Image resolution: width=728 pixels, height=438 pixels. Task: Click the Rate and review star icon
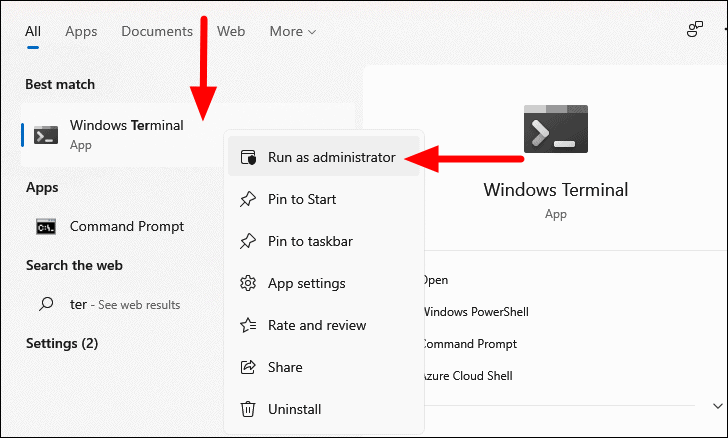248,325
